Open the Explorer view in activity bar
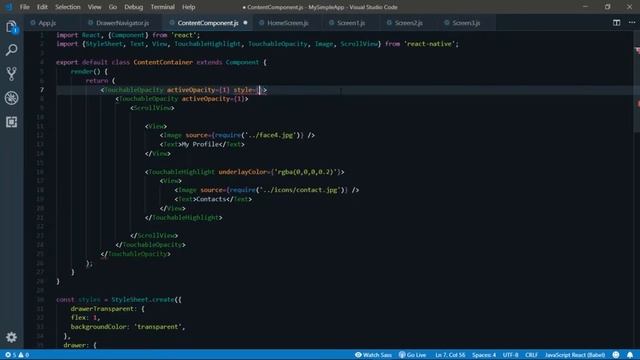Screen dimensions: 640x360 (11, 27)
